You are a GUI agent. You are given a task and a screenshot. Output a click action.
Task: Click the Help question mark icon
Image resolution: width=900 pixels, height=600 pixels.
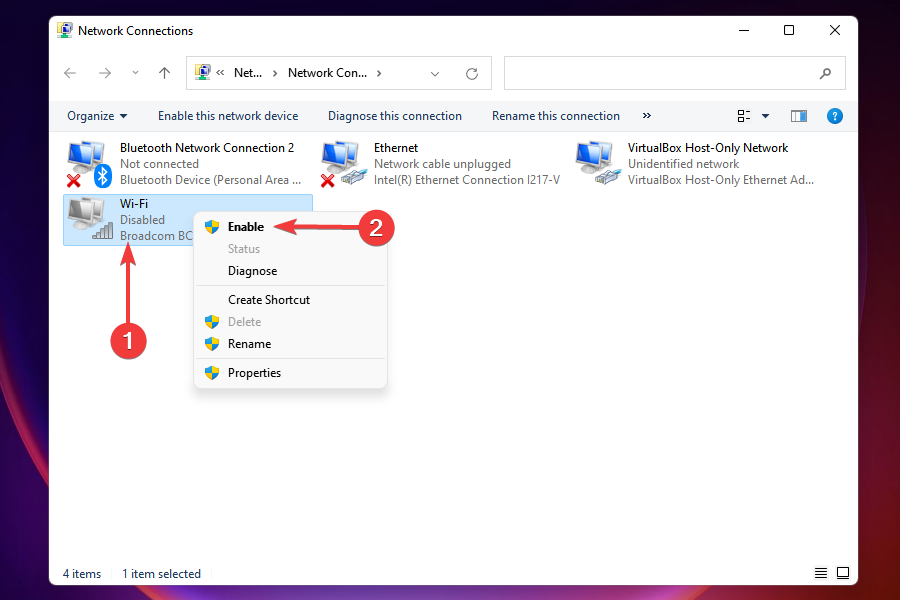(835, 116)
